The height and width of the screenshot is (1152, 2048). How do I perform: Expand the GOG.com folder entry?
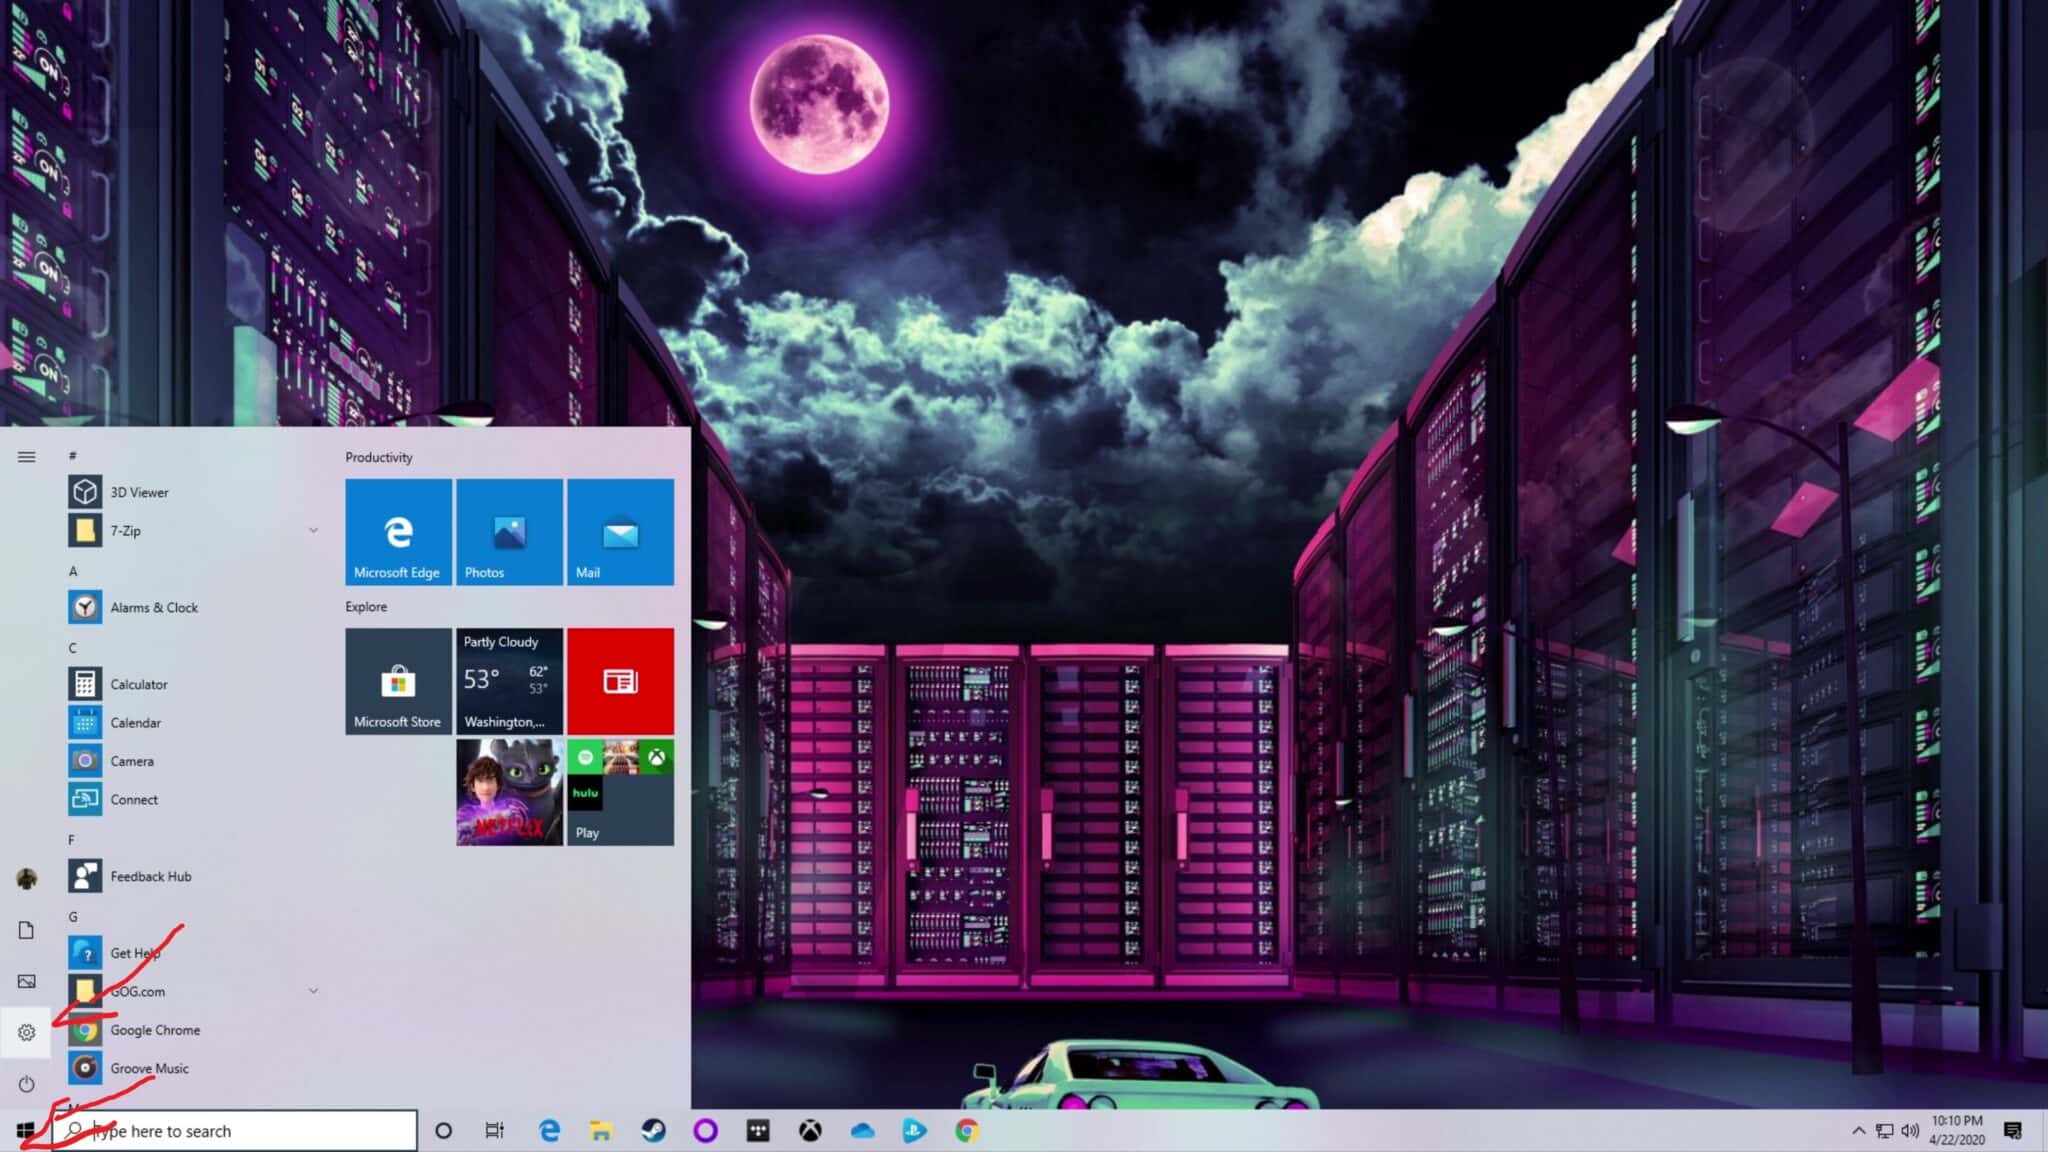(314, 991)
